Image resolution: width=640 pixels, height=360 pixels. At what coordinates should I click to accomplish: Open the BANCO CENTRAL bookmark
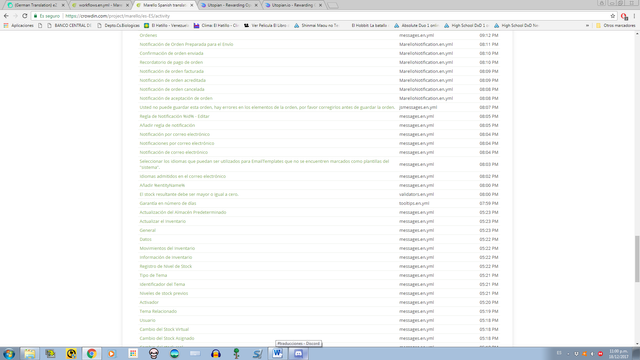click(x=69, y=25)
